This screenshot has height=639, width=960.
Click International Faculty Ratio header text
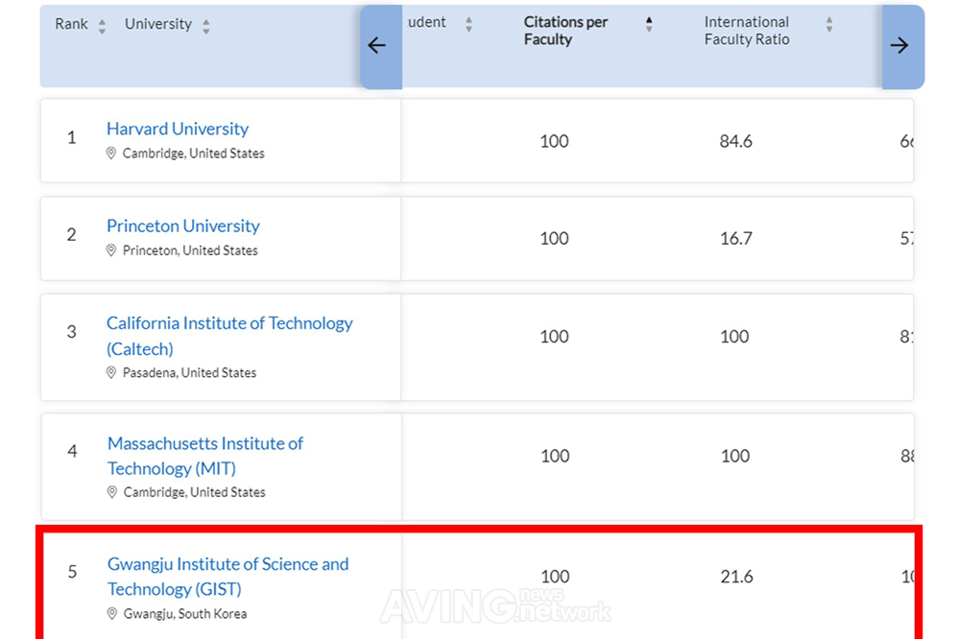pos(746,31)
